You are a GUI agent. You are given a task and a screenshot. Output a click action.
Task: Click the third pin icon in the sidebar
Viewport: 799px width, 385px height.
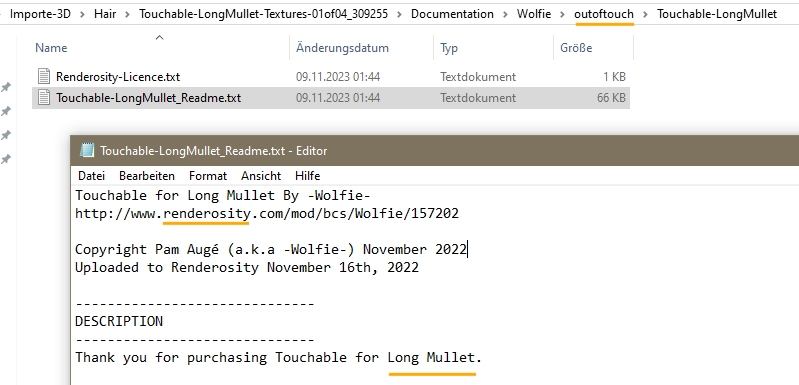point(6,135)
